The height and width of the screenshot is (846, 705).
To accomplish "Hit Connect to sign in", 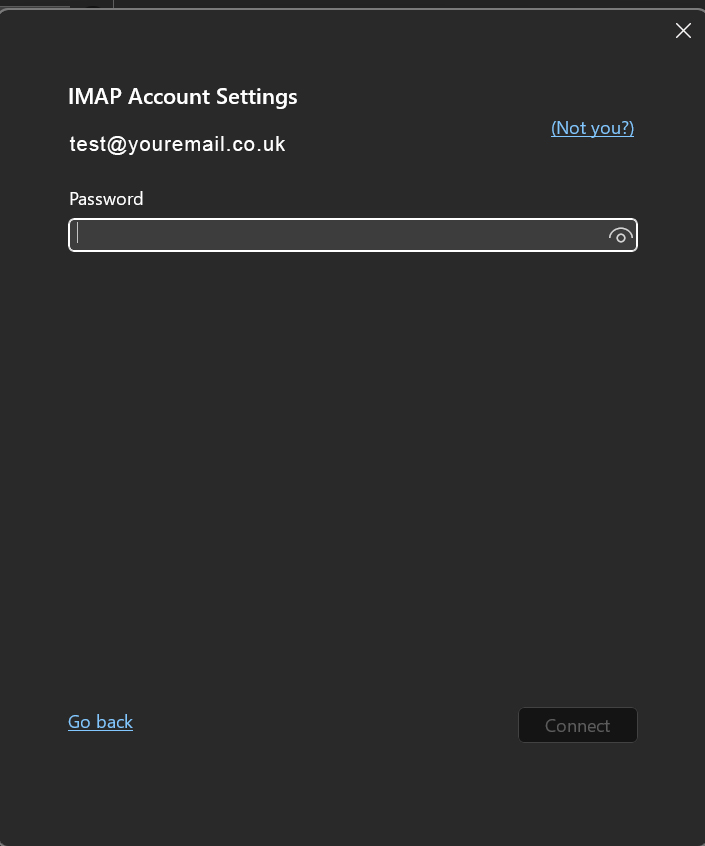I will [x=577, y=726].
